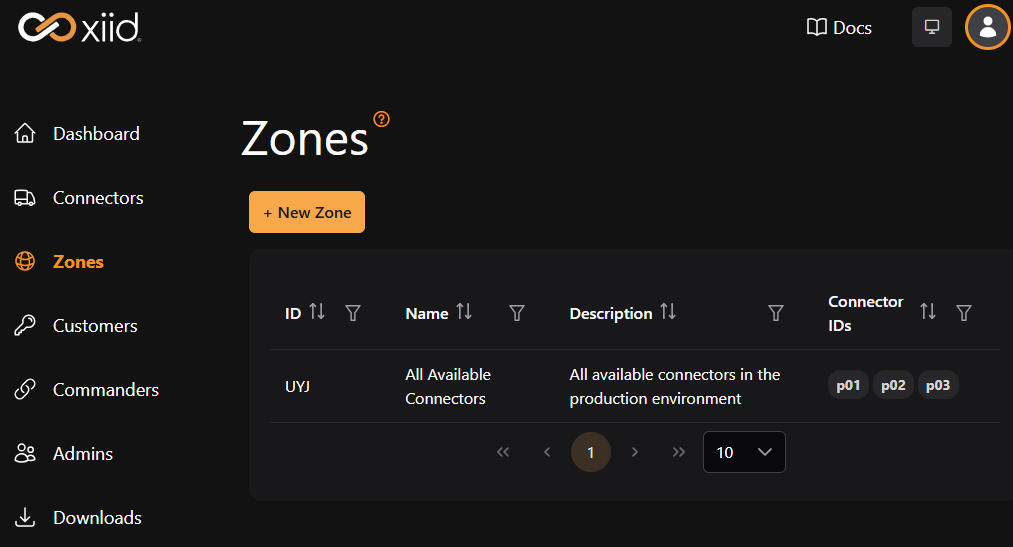Click the Zones help question mark icon
The image size is (1013, 547).
(x=381, y=119)
